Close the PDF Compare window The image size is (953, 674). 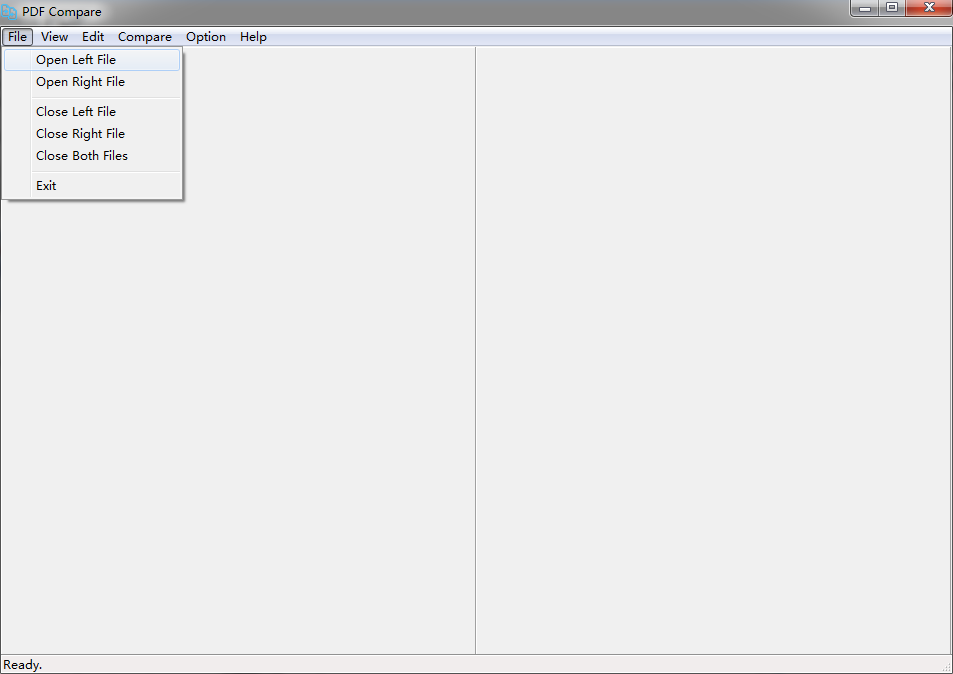929,8
